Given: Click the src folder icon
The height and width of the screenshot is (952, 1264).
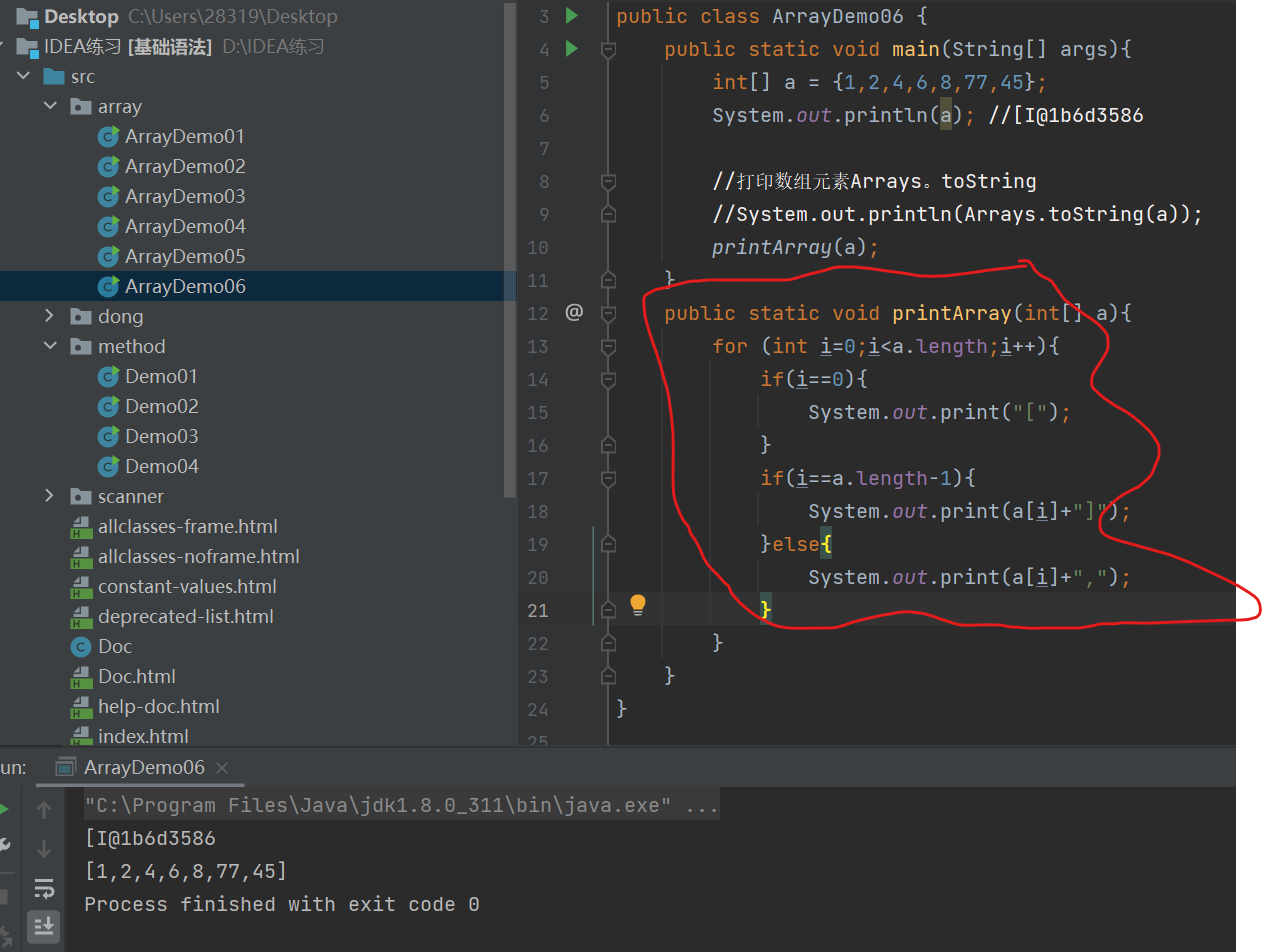Looking at the screenshot, I should tap(54, 76).
